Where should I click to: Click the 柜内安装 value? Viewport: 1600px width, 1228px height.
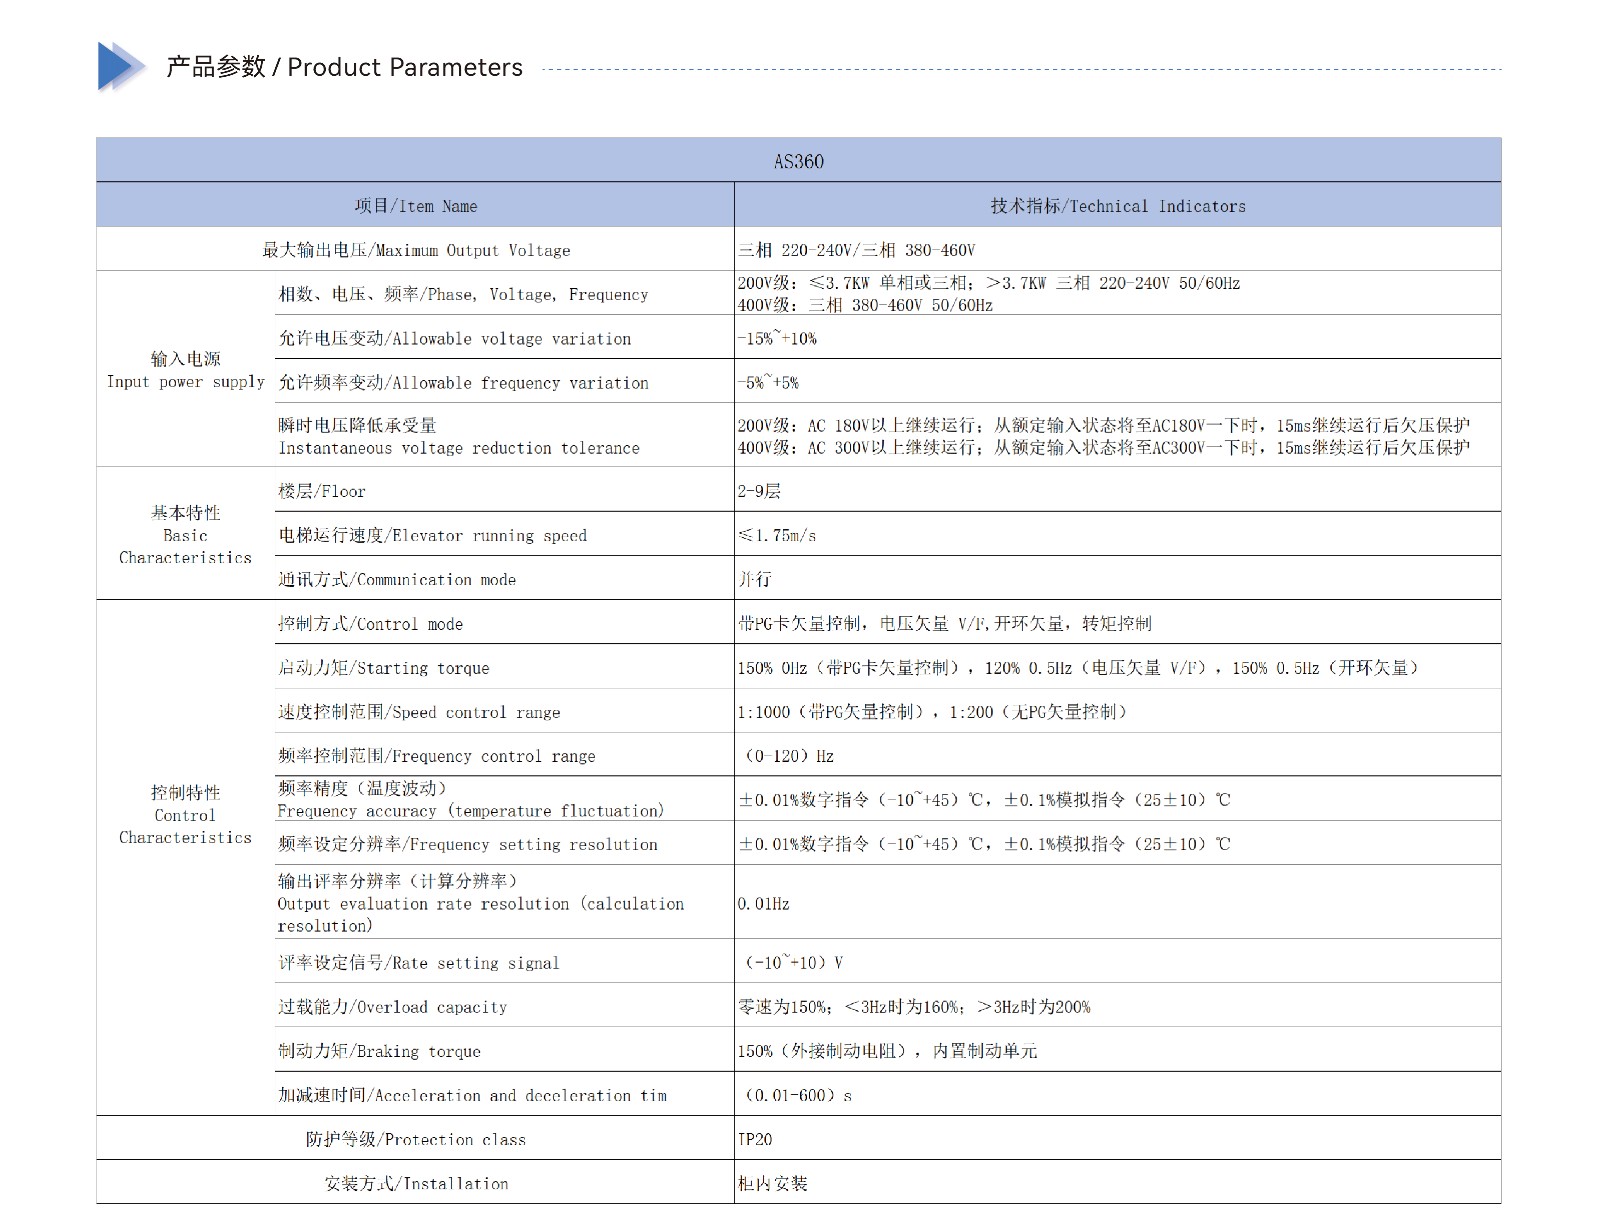click(773, 1183)
